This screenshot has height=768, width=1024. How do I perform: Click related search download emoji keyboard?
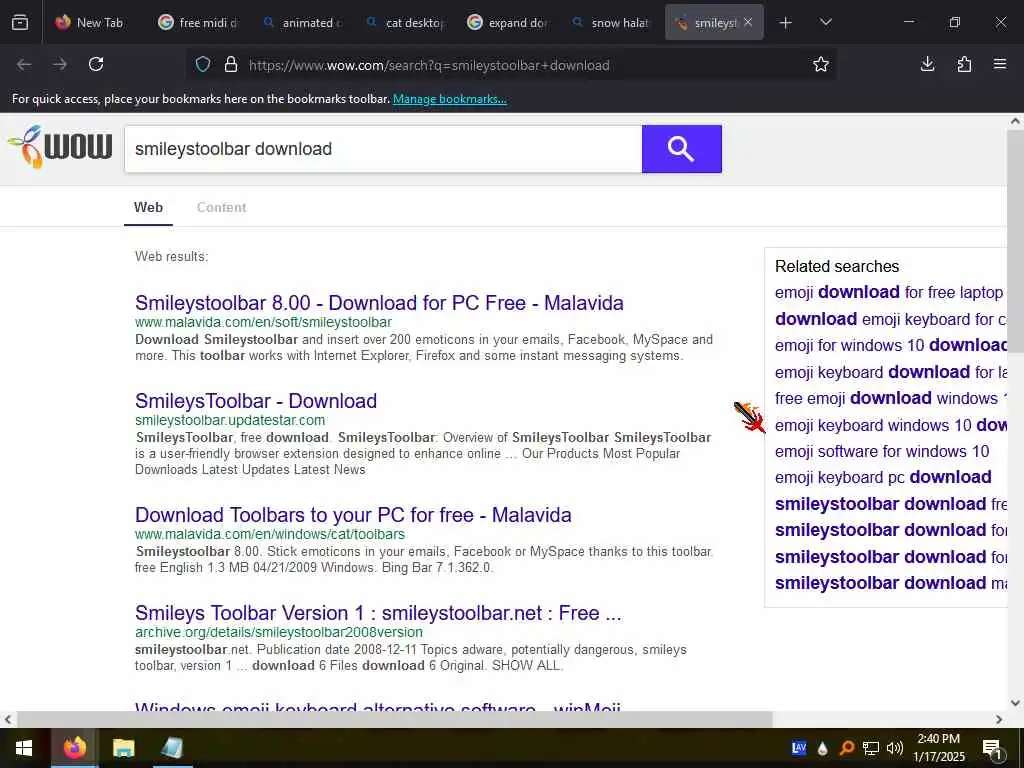(891, 319)
